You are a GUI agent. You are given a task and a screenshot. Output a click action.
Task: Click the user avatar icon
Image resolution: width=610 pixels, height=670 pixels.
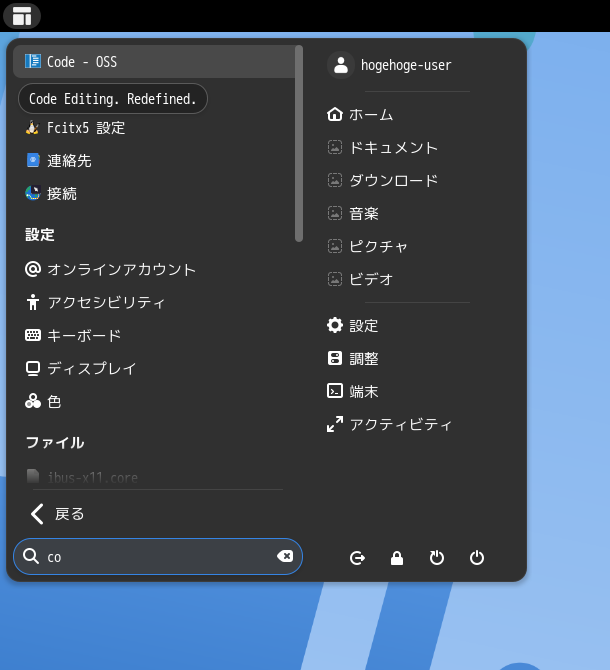tap(341, 65)
